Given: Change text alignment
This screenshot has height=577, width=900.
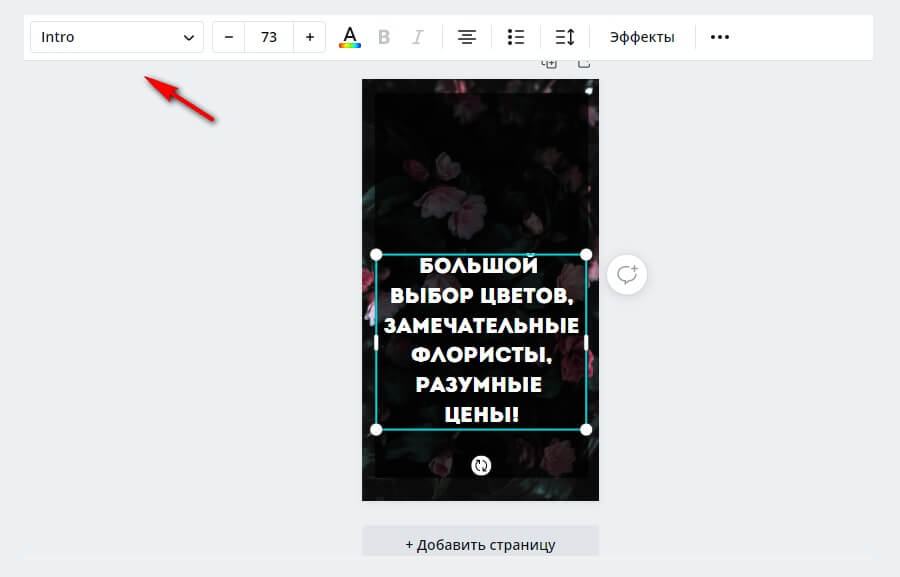Looking at the screenshot, I should tap(466, 37).
